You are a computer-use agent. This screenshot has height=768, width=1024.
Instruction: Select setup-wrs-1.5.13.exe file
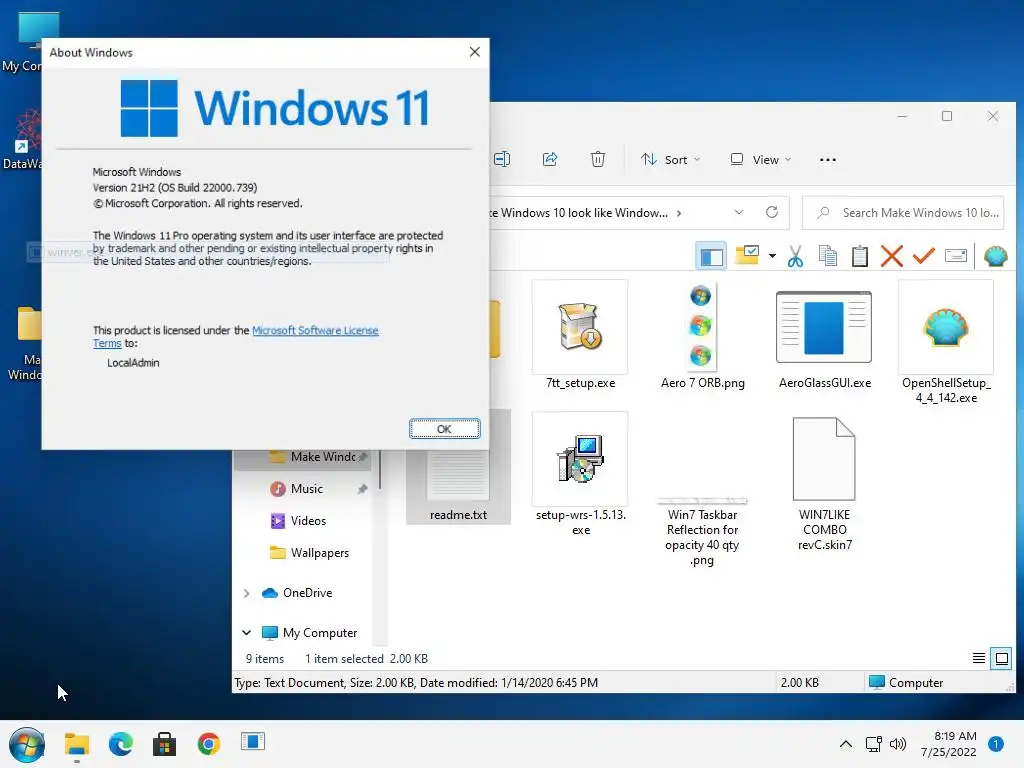coord(580,474)
